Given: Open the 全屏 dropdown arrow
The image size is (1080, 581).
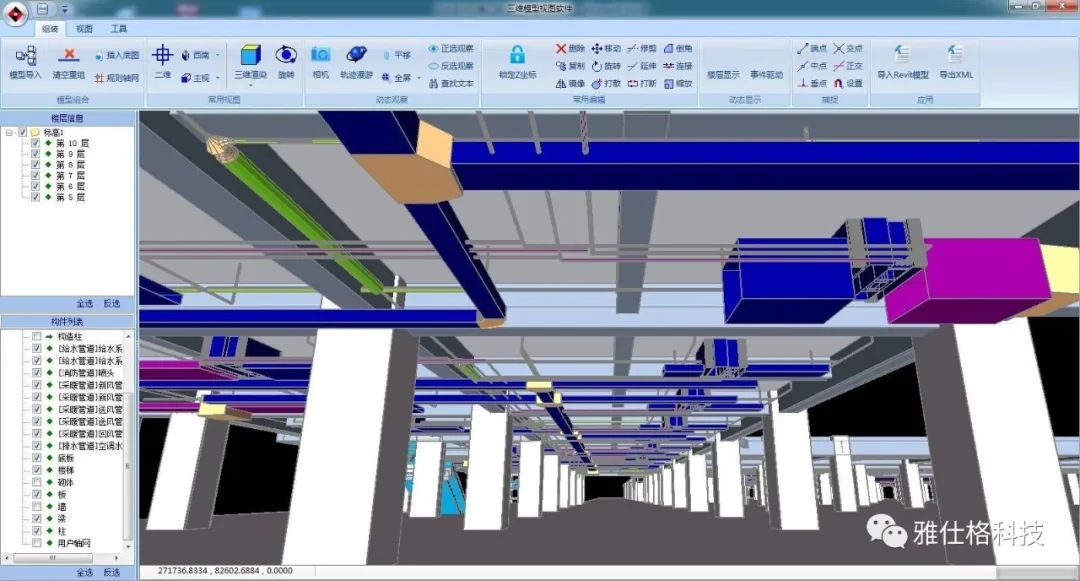Looking at the screenshot, I should tap(419, 78).
